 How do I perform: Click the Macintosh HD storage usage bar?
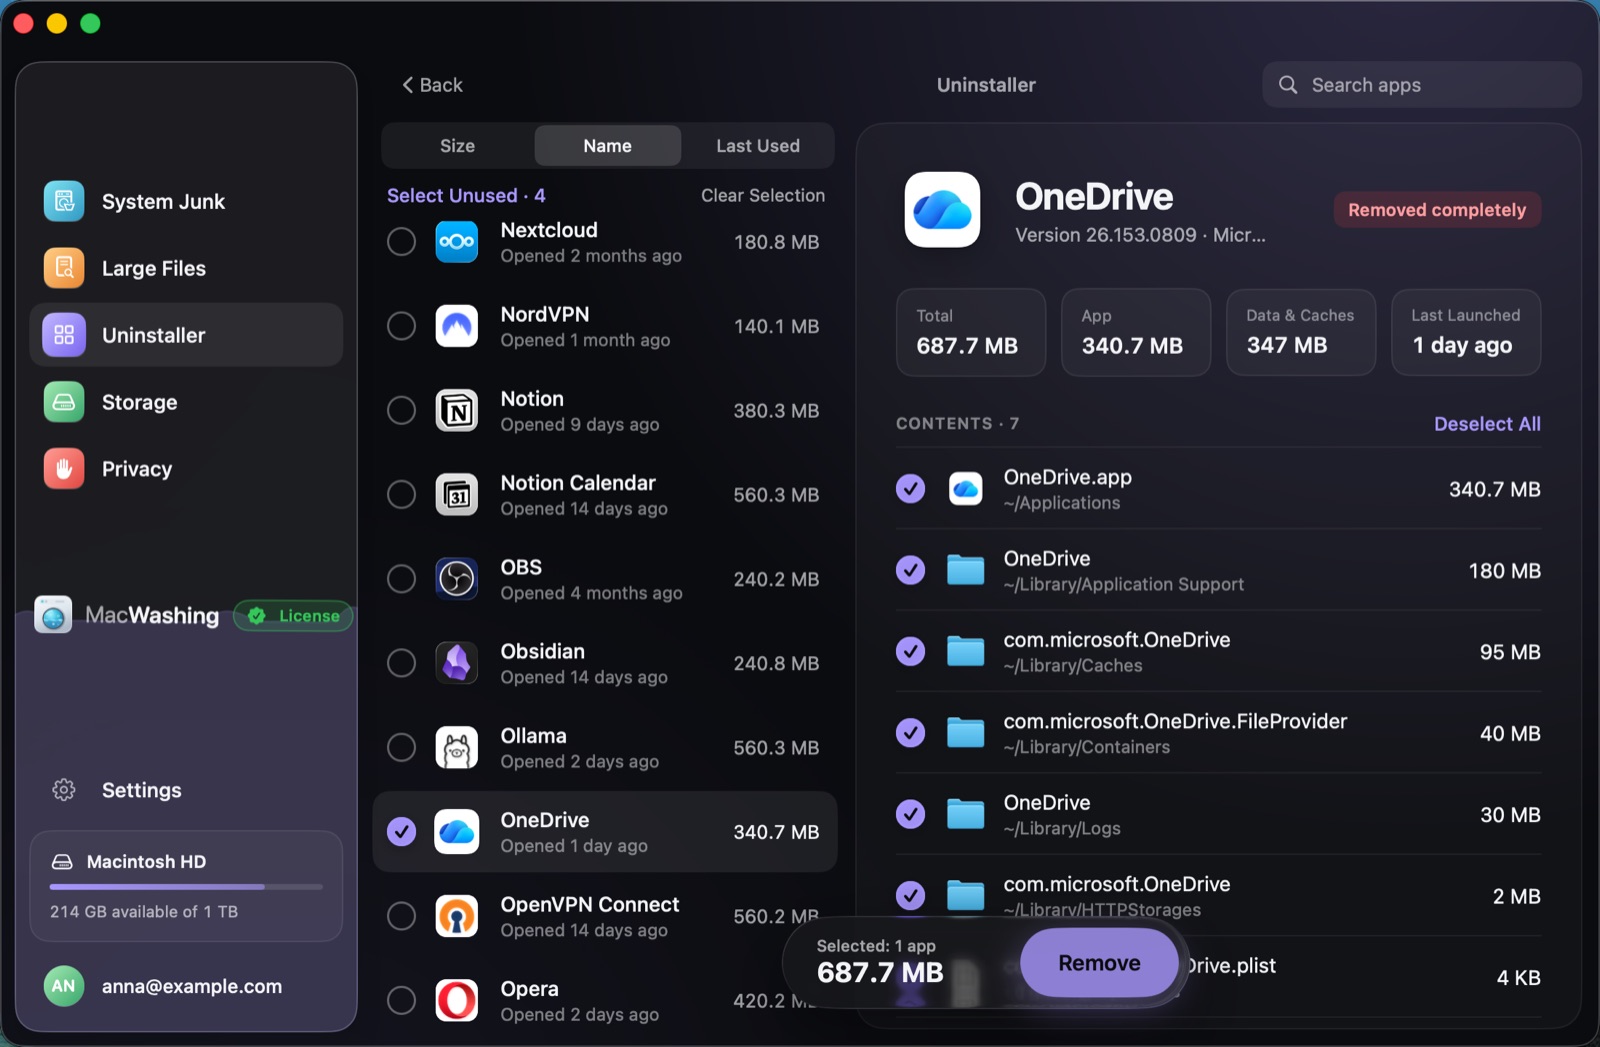click(x=186, y=887)
